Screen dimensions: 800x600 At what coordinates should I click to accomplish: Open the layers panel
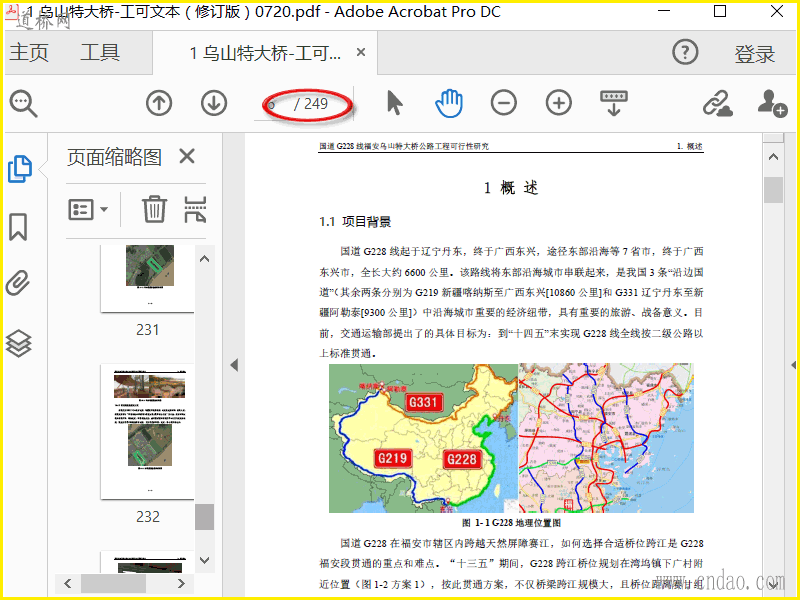pyautogui.click(x=18, y=343)
